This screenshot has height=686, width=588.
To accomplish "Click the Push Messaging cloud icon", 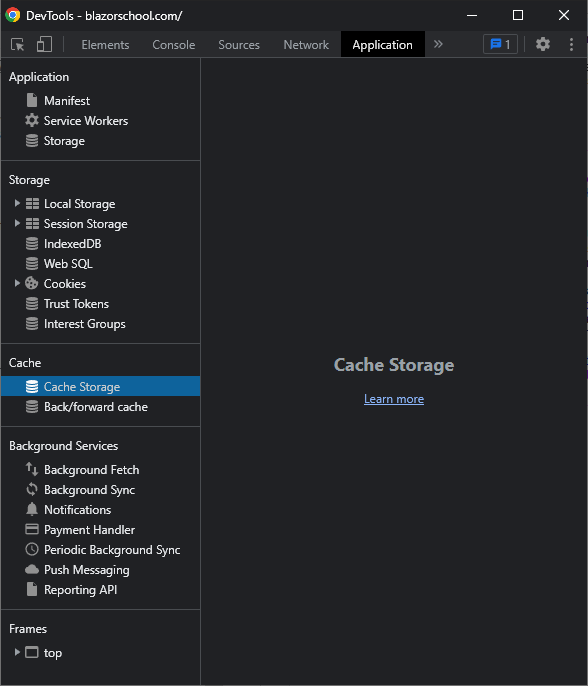I will [32, 569].
